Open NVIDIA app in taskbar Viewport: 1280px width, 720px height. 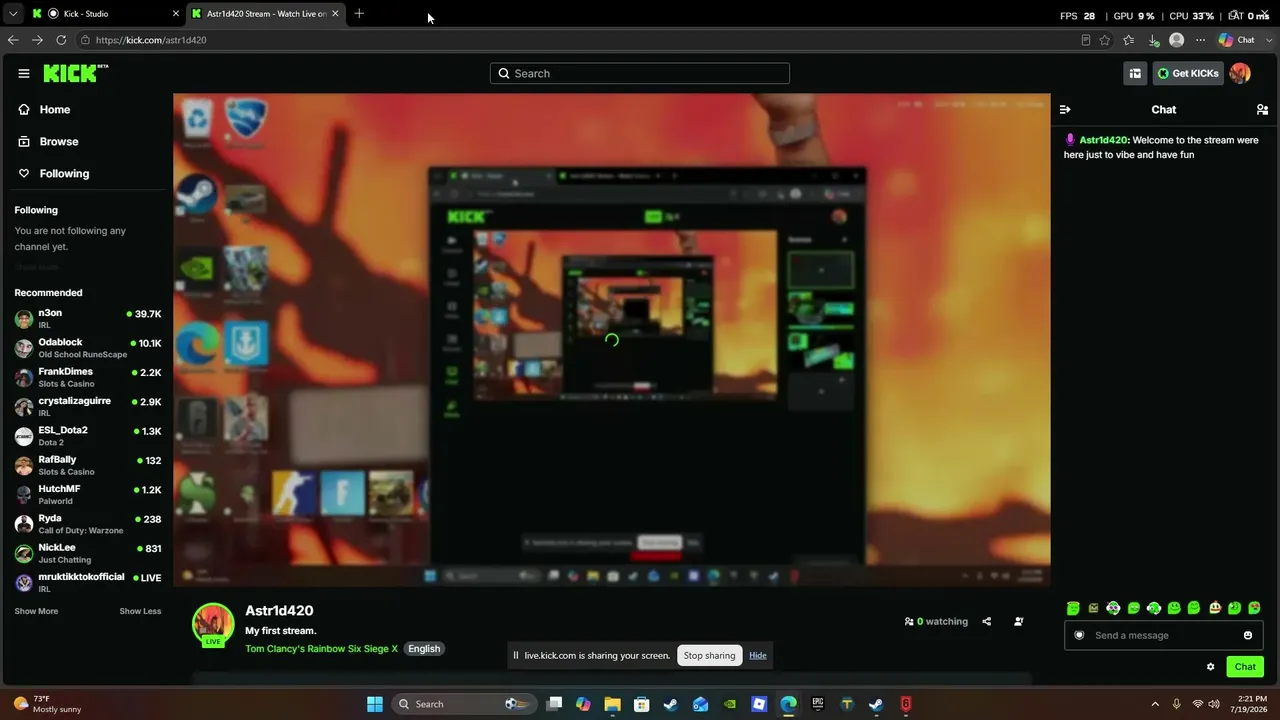(730, 704)
